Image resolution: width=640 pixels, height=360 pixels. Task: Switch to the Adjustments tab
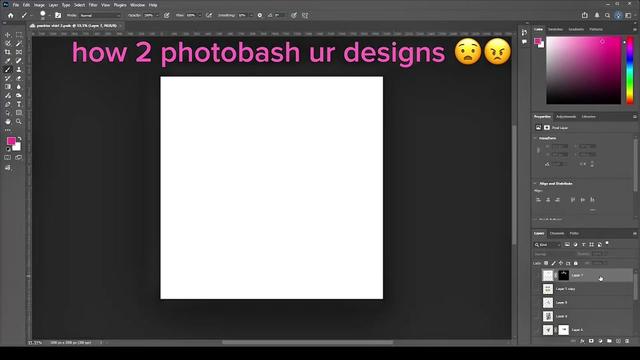(x=566, y=117)
